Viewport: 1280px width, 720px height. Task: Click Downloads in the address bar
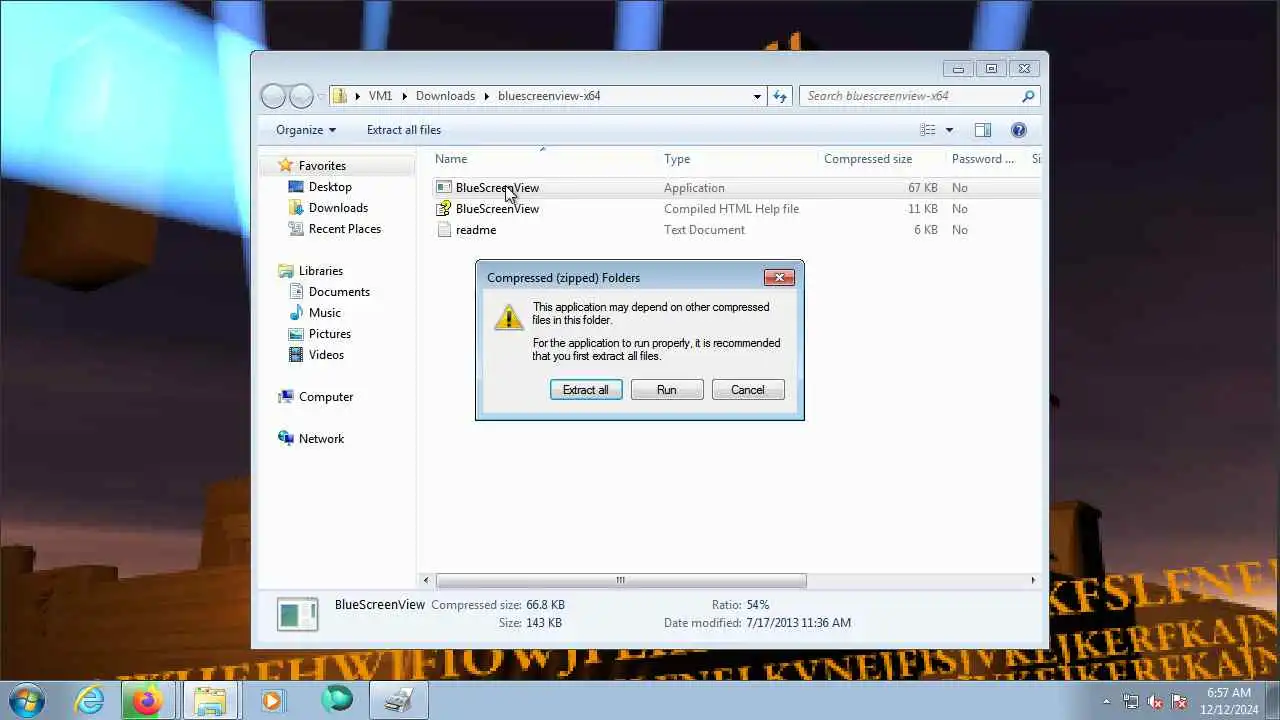(445, 96)
